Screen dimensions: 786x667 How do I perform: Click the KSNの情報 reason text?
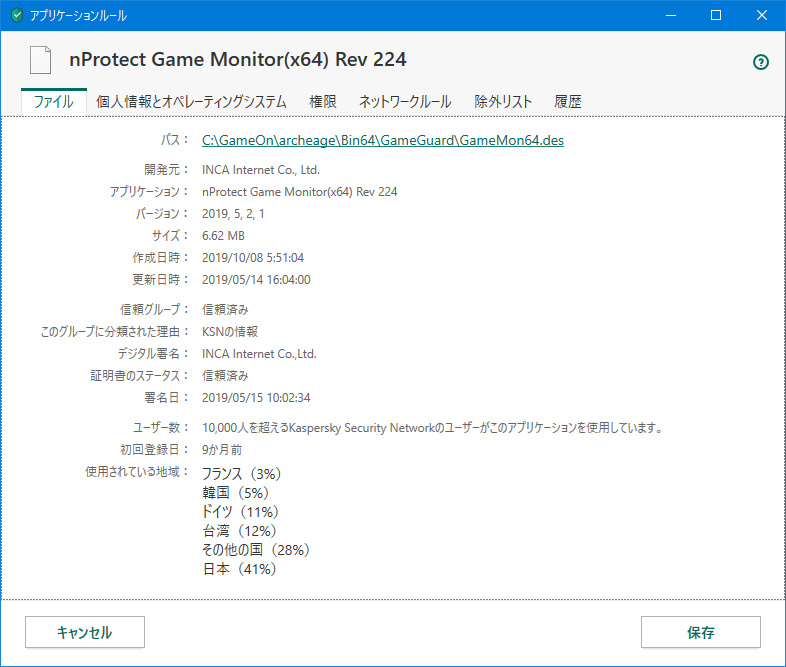coord(230,332)
